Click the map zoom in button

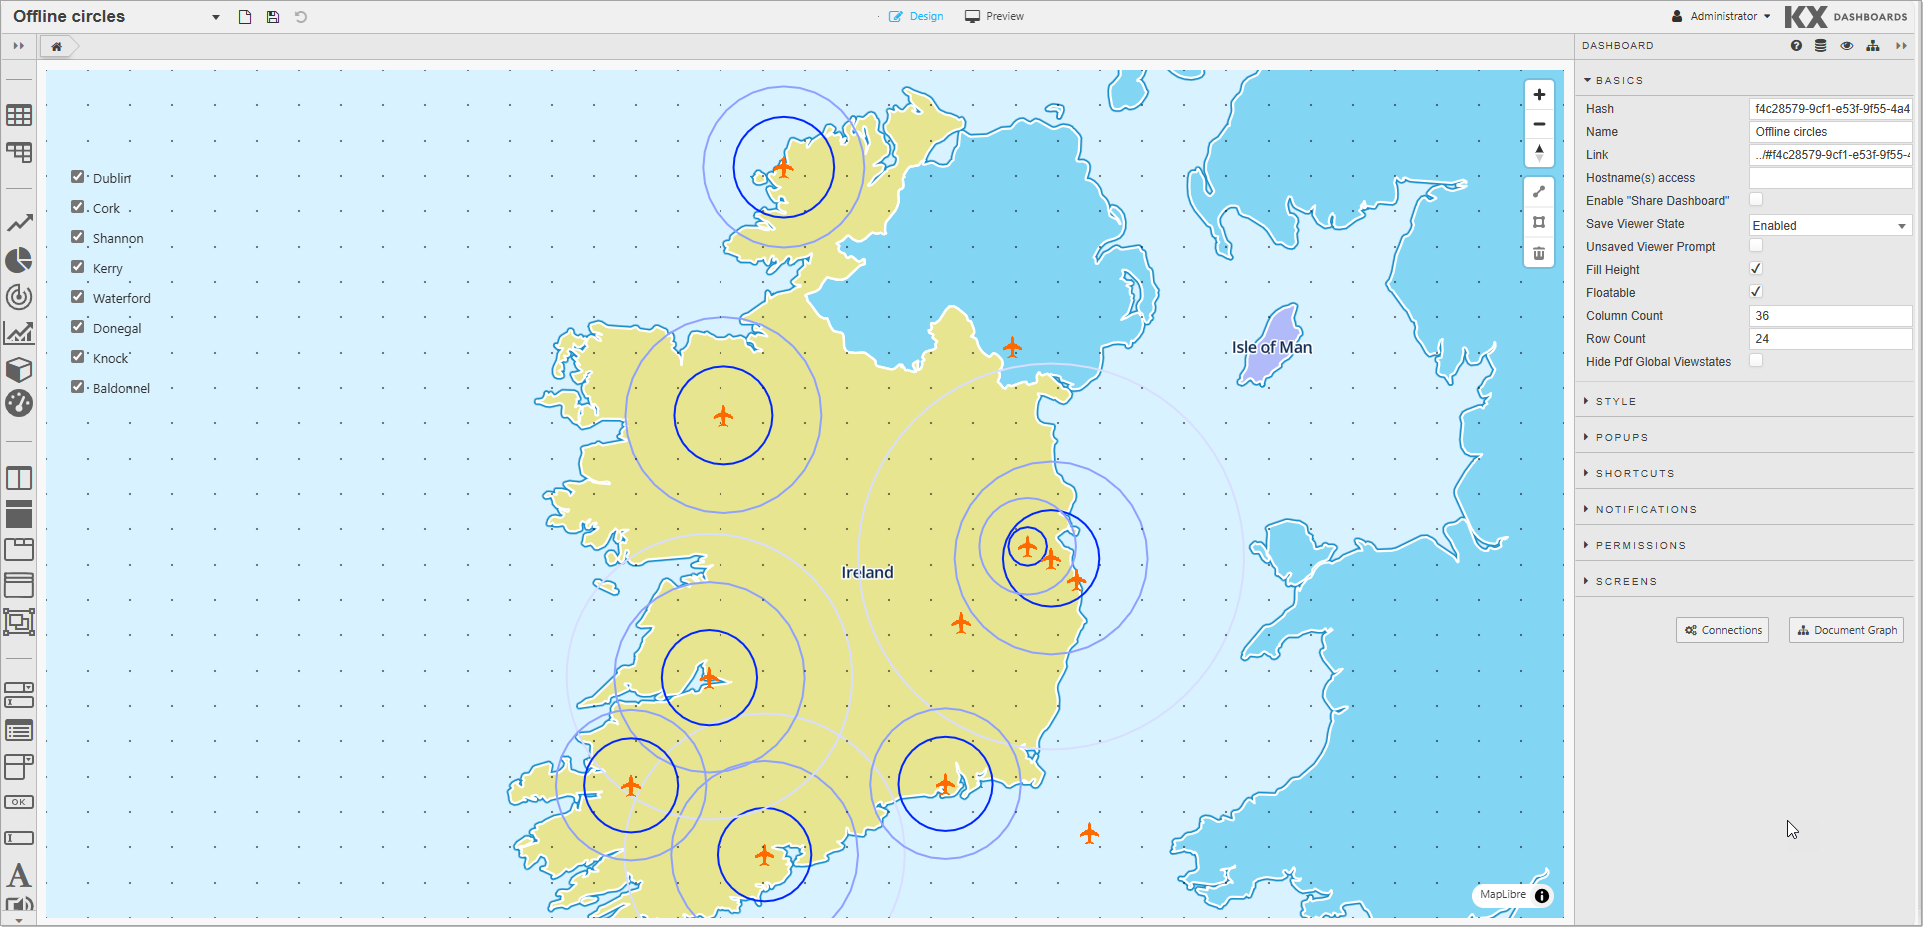click(1540, 95)
